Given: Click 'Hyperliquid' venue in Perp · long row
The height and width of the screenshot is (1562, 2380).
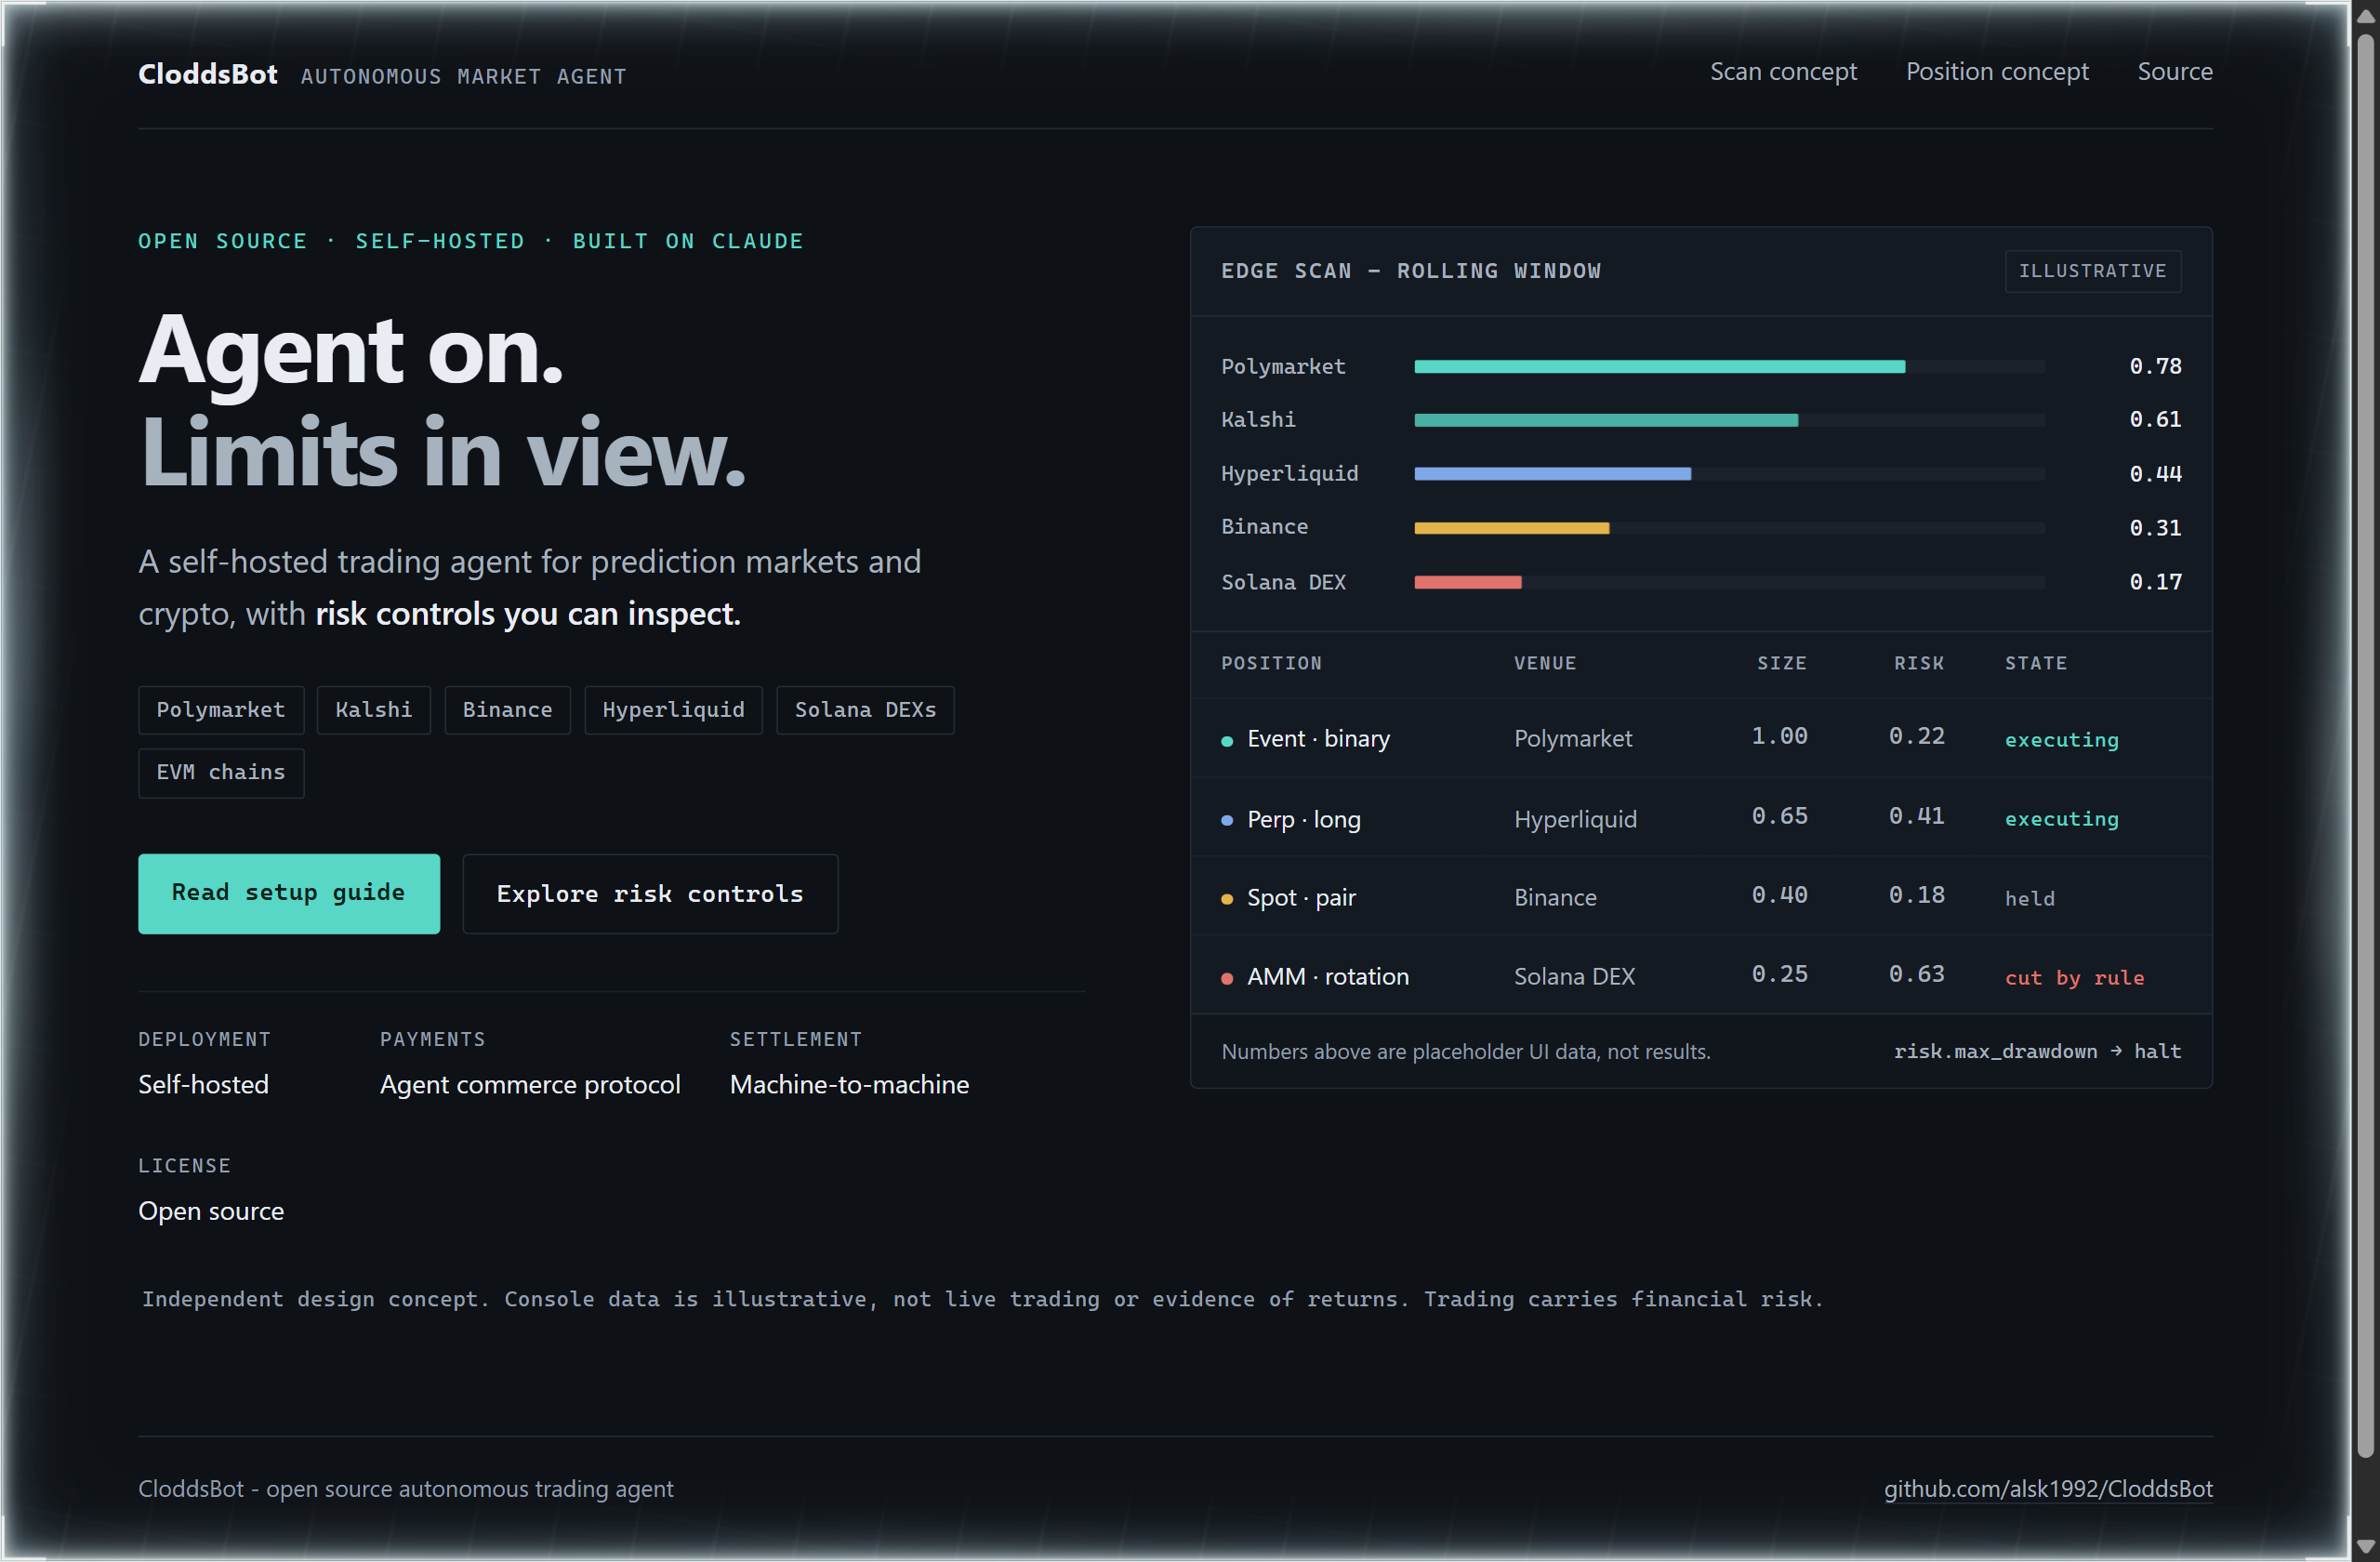Looking at the screenshot, I should (x=1575, y=820).
